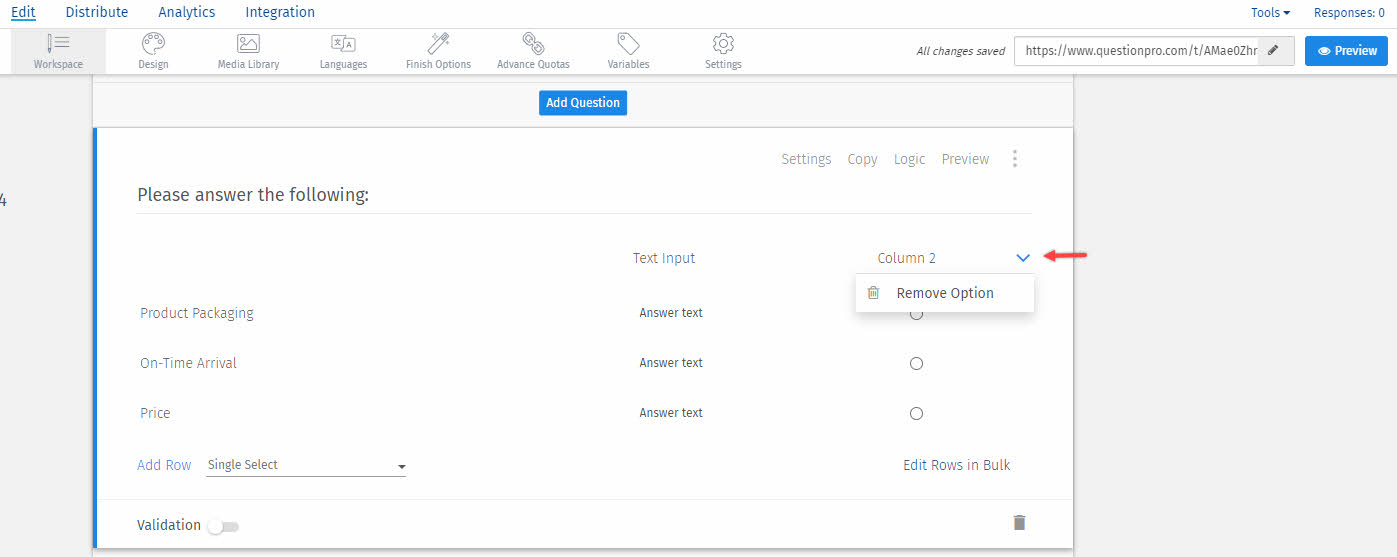1397x557 pixels.
Task: Expand the Column 2 chevron dropdown
Action: 1022,258
